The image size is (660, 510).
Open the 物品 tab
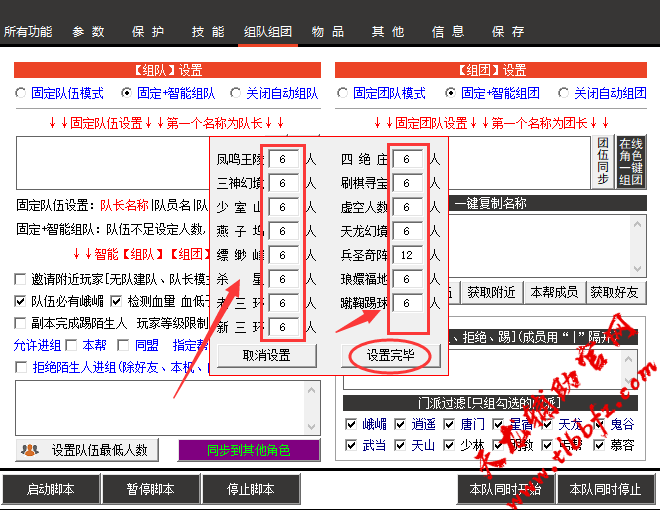pos(328,32)
